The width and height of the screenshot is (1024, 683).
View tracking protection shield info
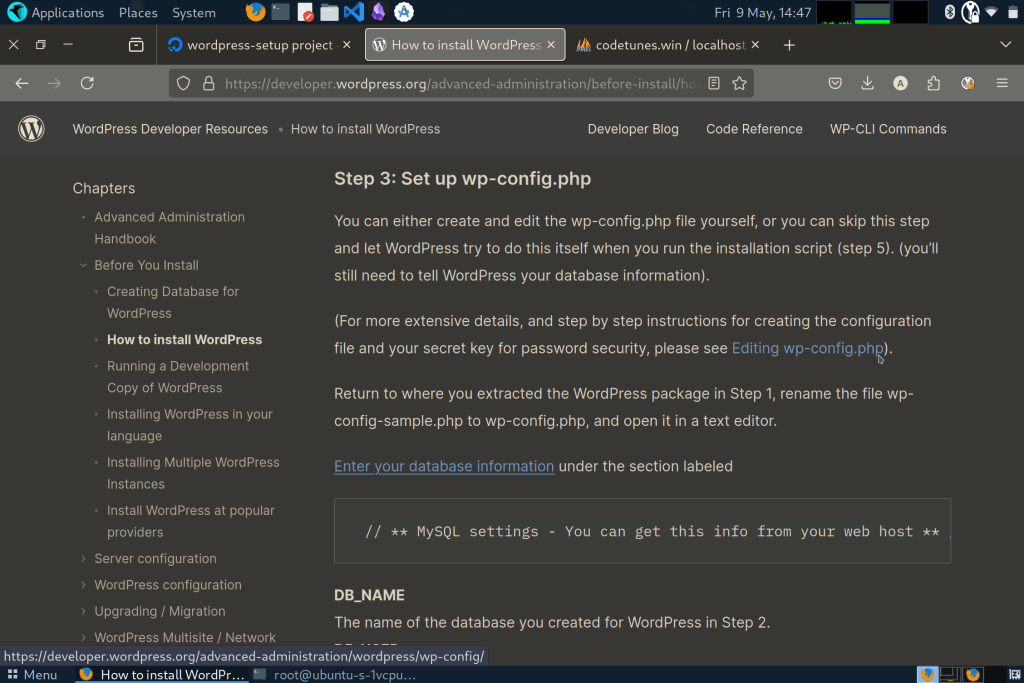[x=184, y=84]
